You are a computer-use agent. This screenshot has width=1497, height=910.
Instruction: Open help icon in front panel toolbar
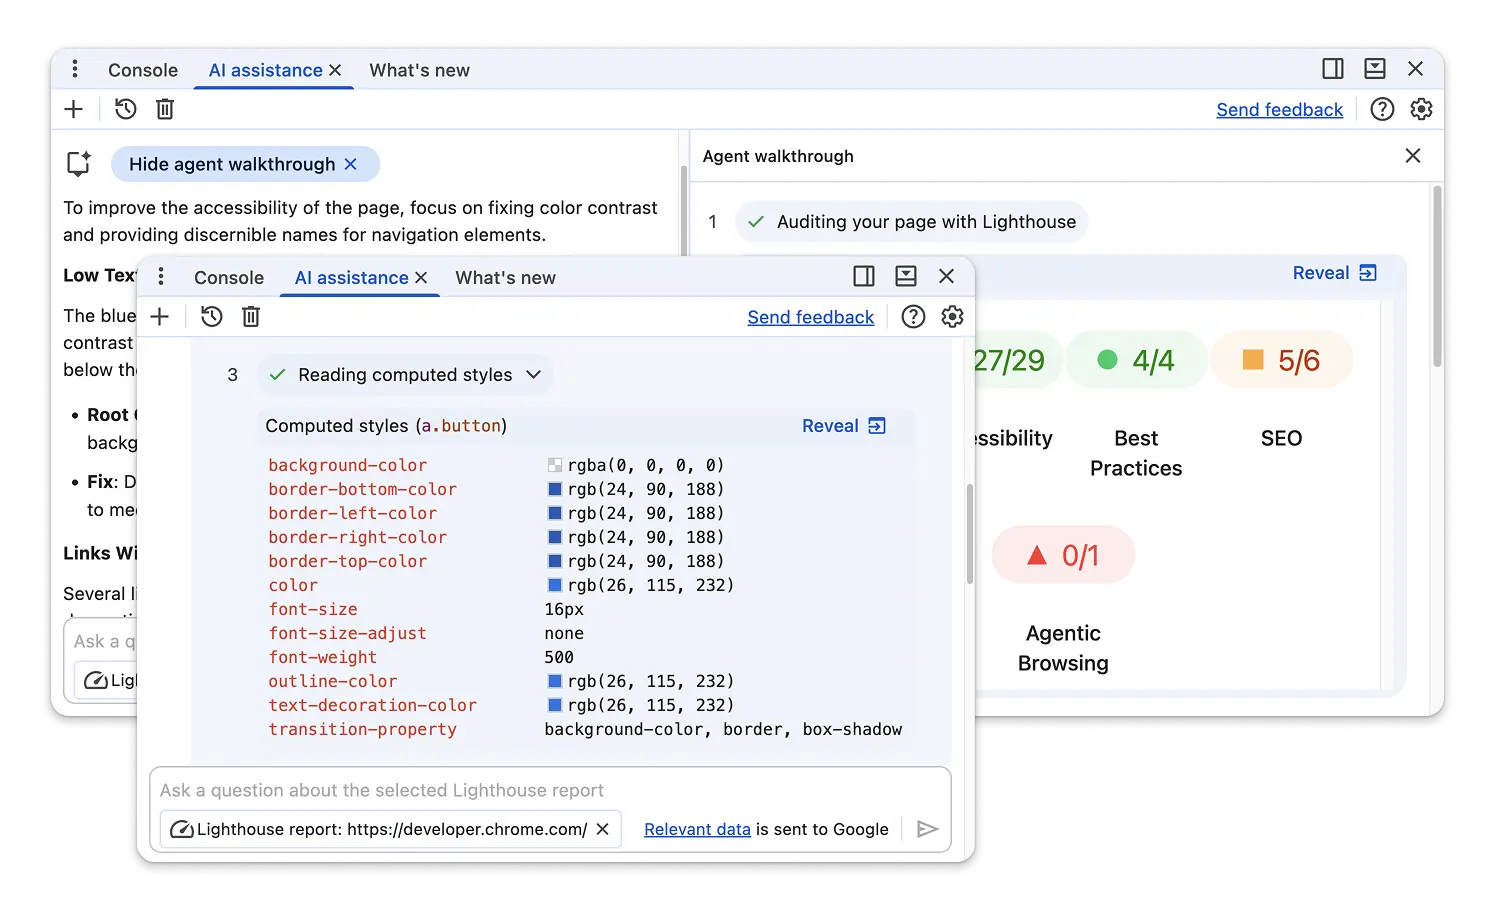pos(913,317)
